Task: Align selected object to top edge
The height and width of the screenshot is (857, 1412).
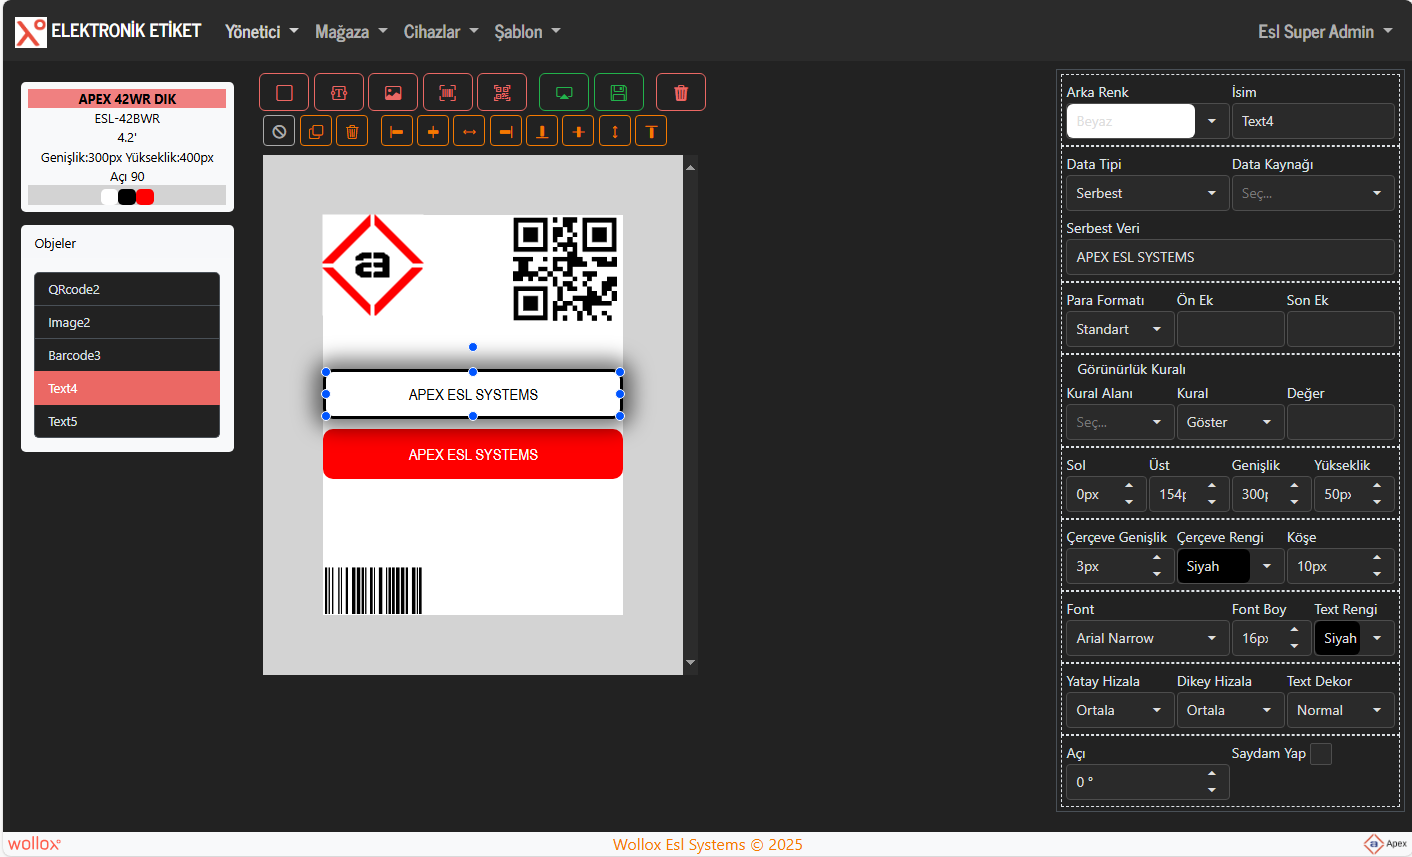Action: coord(651,131)
